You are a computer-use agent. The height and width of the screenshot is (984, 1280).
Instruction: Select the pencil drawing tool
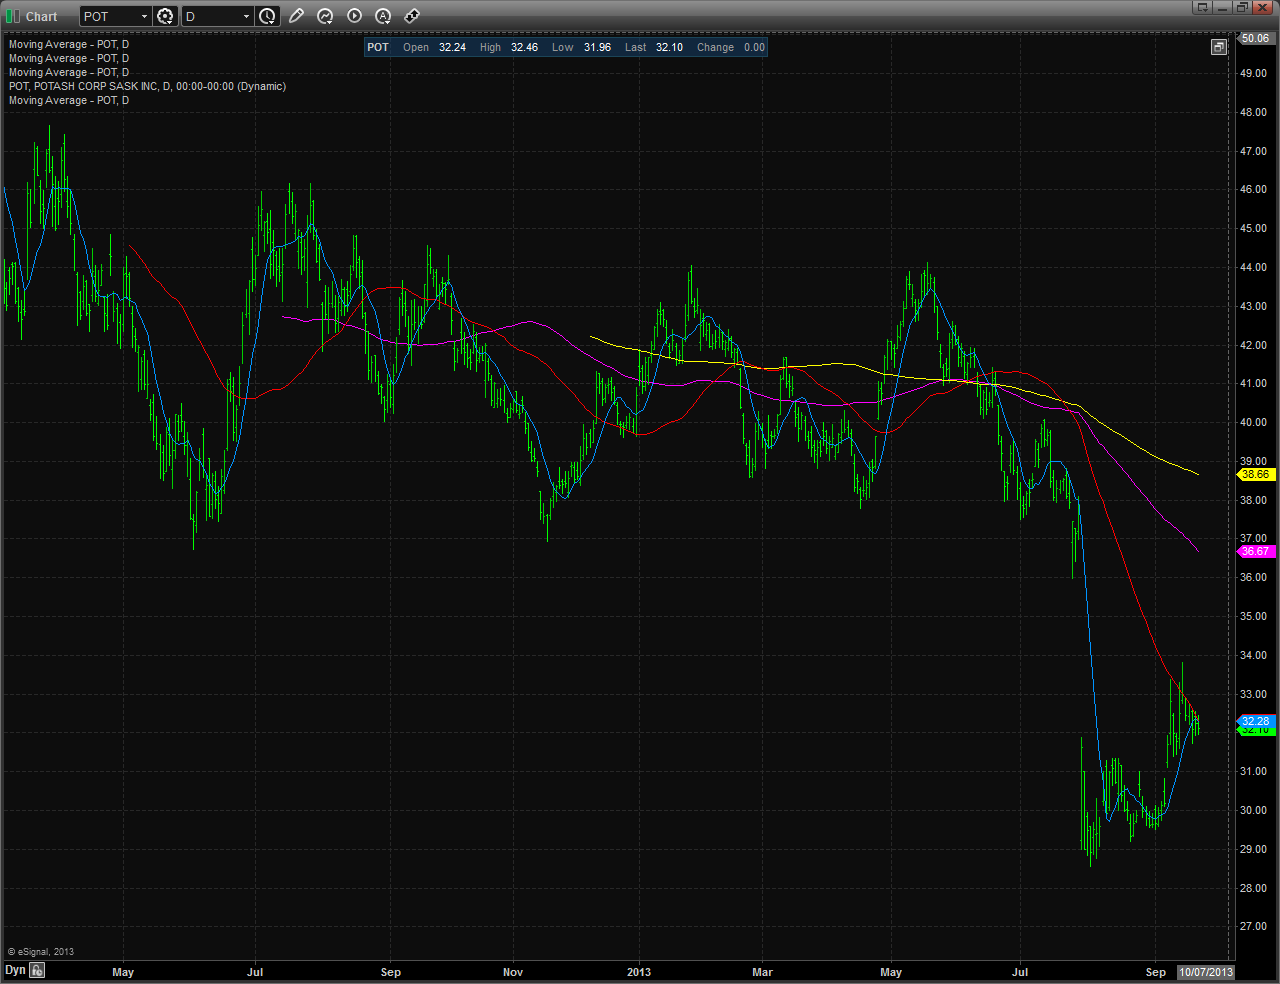click(x=296, y=15)
